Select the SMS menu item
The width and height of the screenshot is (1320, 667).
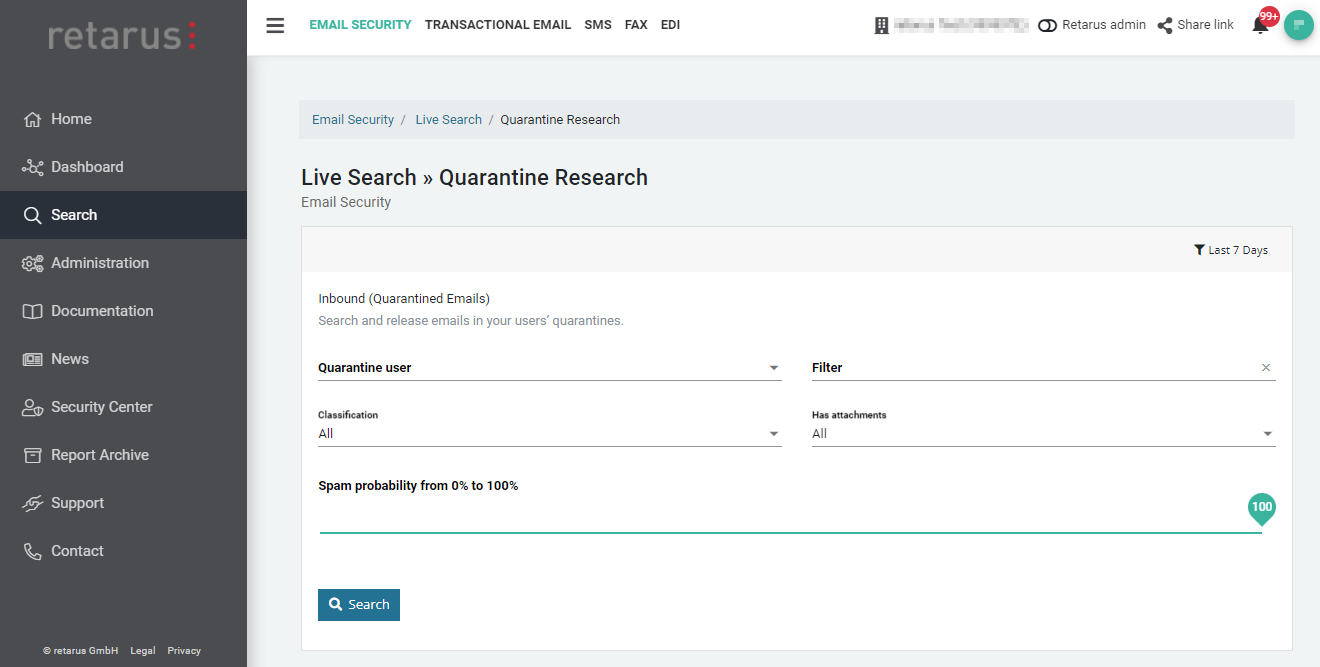point(598,25)
